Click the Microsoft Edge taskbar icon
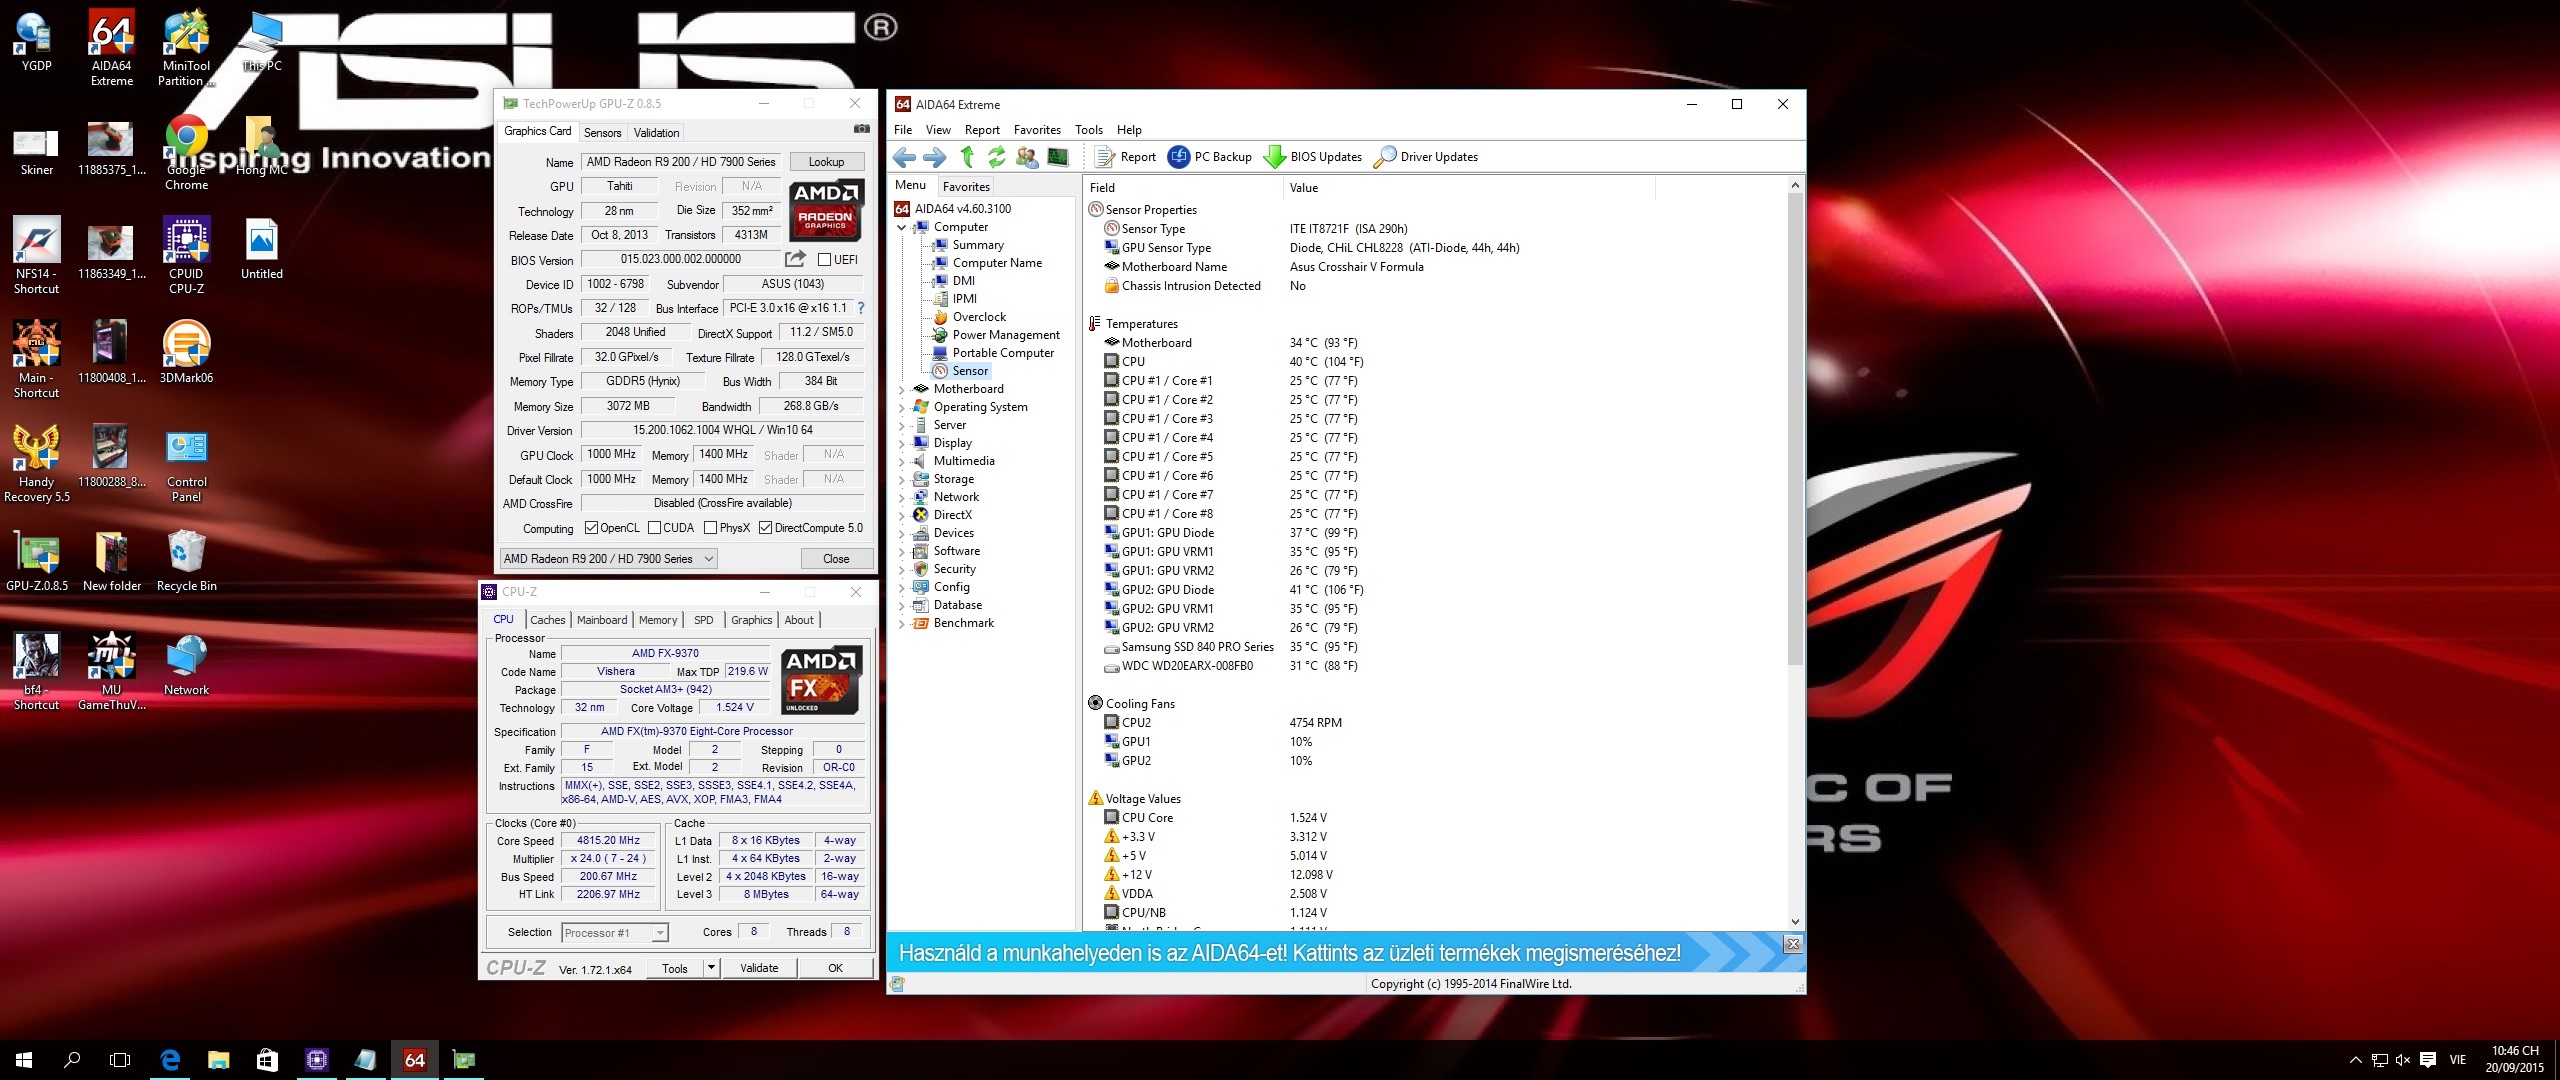2560x1080 pixels. 170,1060
